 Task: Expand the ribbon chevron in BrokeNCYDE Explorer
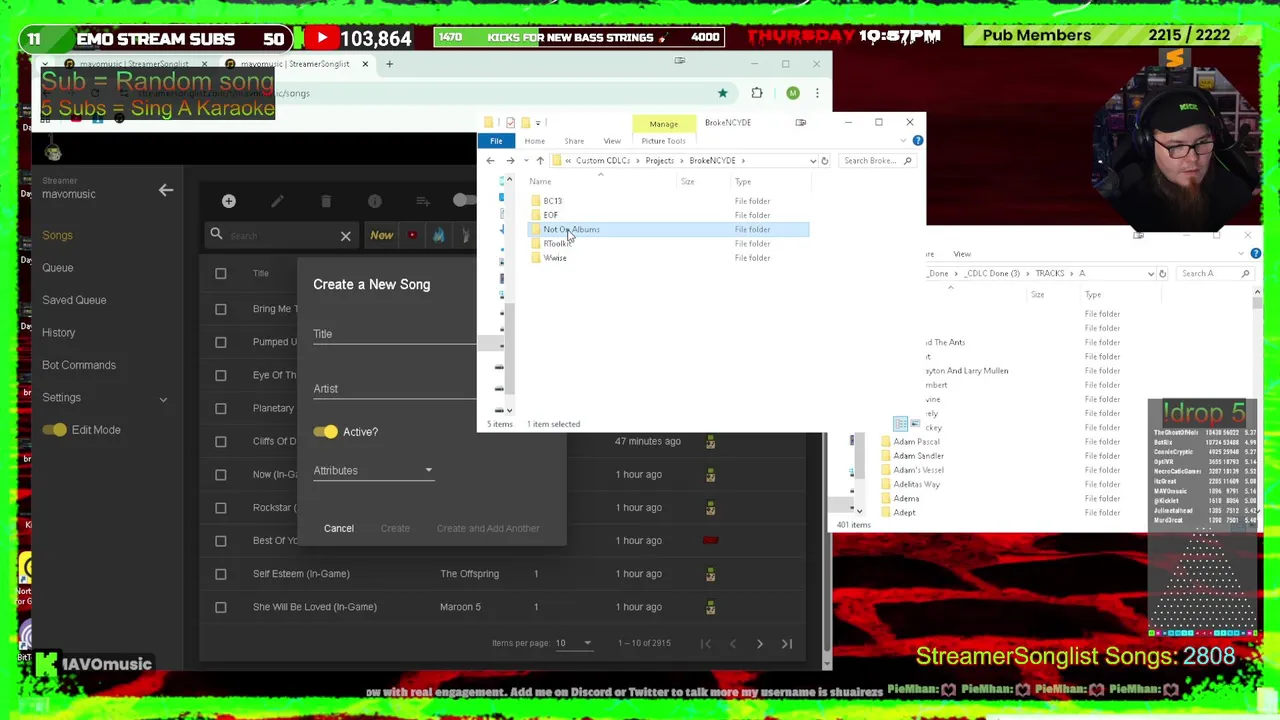click(904, 140)
